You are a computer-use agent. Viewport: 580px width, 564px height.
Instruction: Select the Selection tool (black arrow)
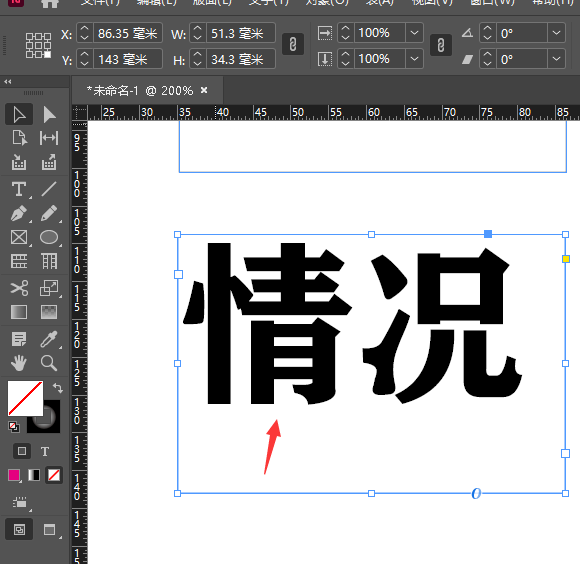pyautogui.click(x=19, y=114)
